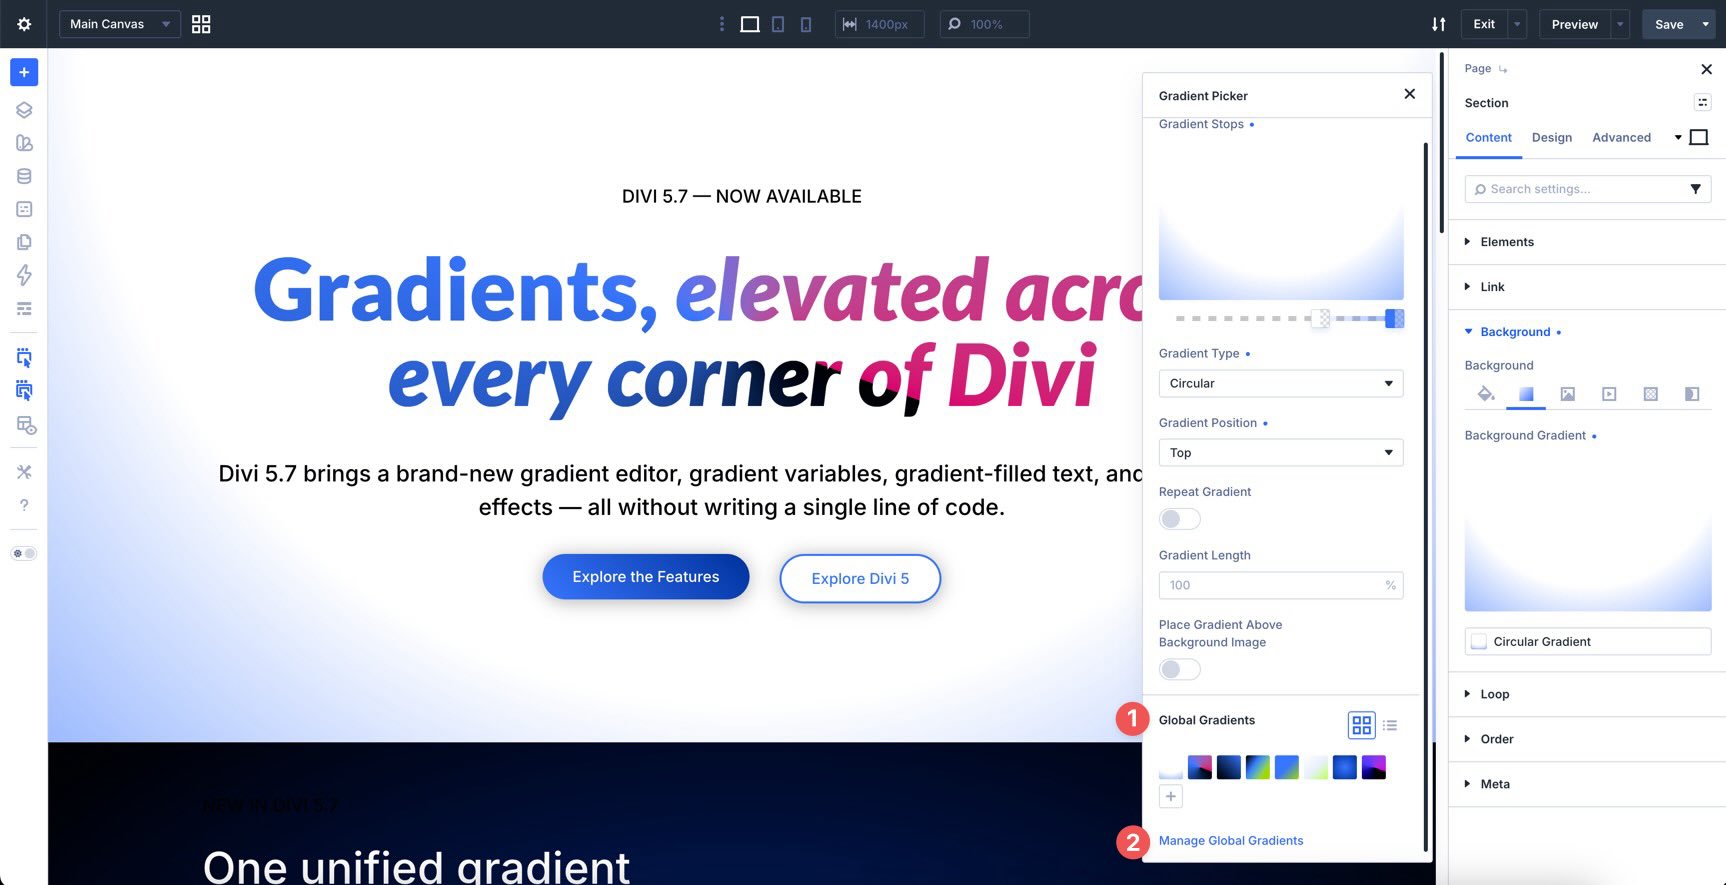The height and width of the screenshot is (885, 1726).
Task: Toggle the dark mode switch in left sidebar
Action: tap(24, 553)
